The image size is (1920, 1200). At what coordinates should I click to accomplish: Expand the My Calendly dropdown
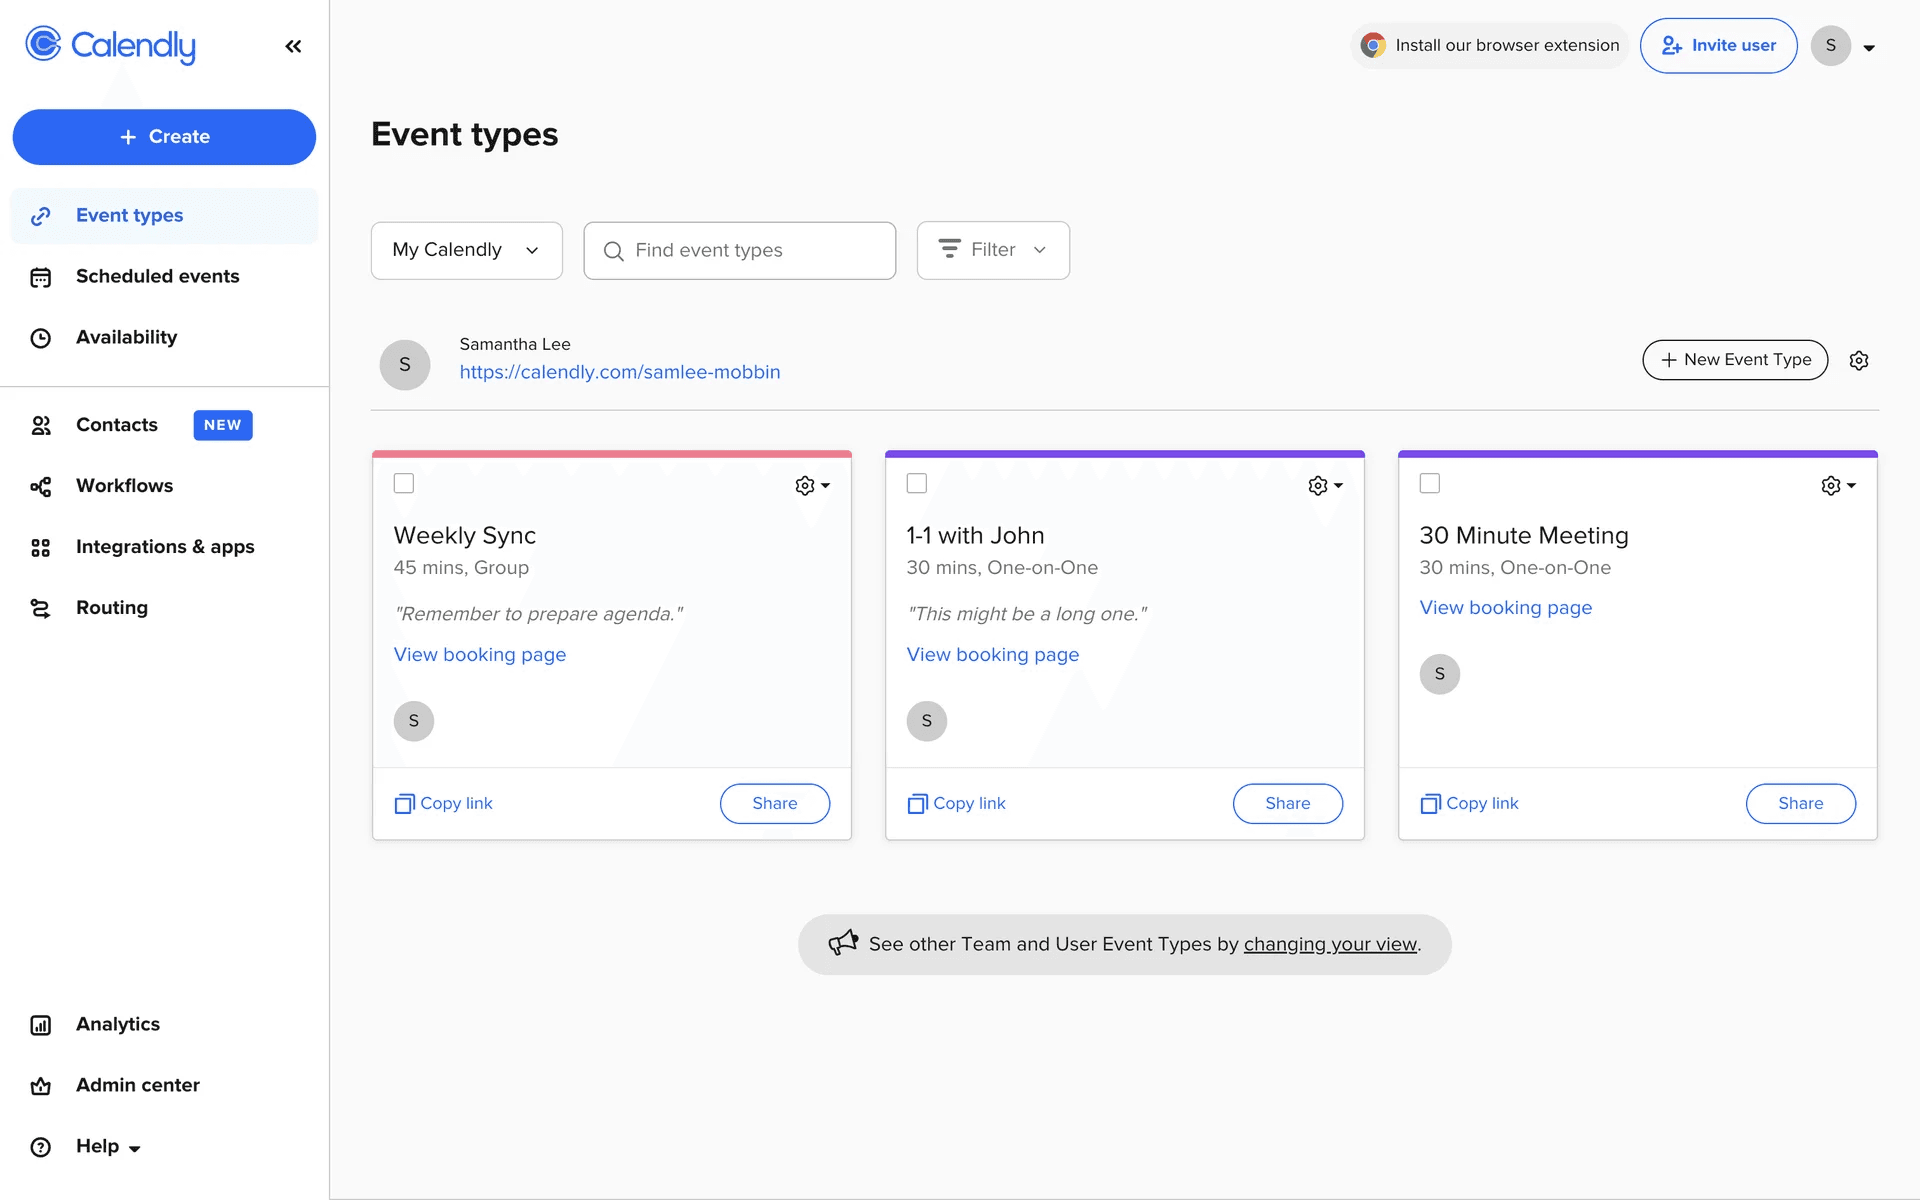[466, 250]
